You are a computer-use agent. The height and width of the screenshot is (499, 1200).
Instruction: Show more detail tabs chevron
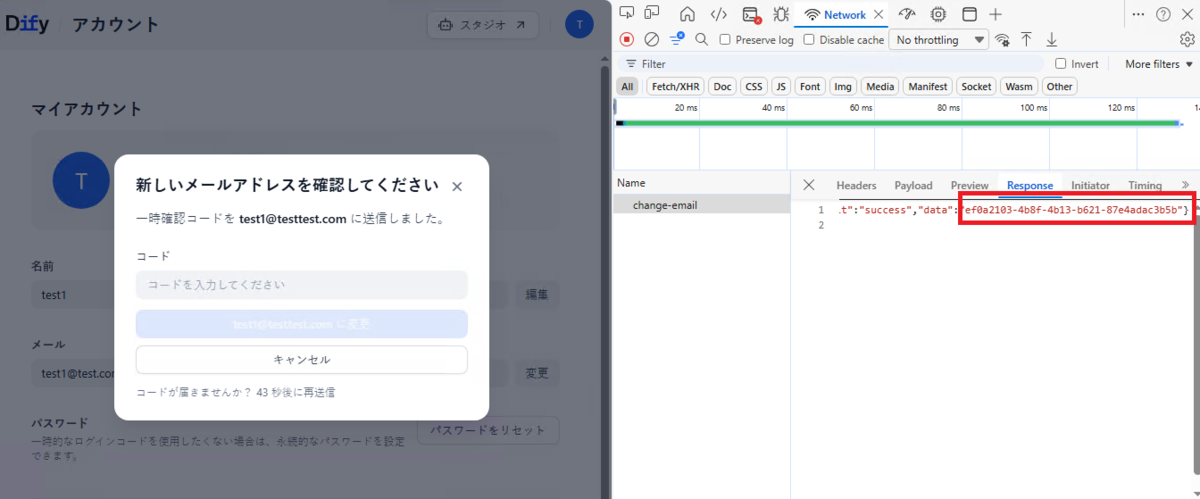point(1186,185)
